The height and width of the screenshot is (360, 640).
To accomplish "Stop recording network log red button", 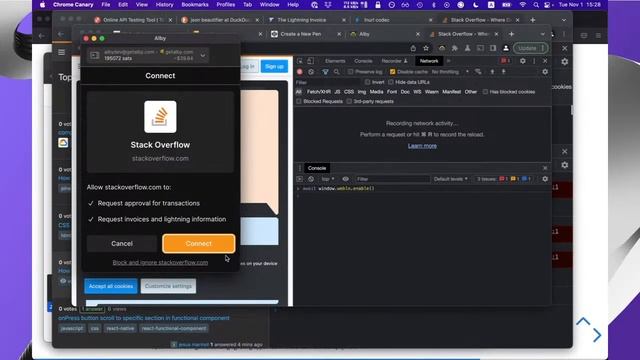I will [300, 72].
